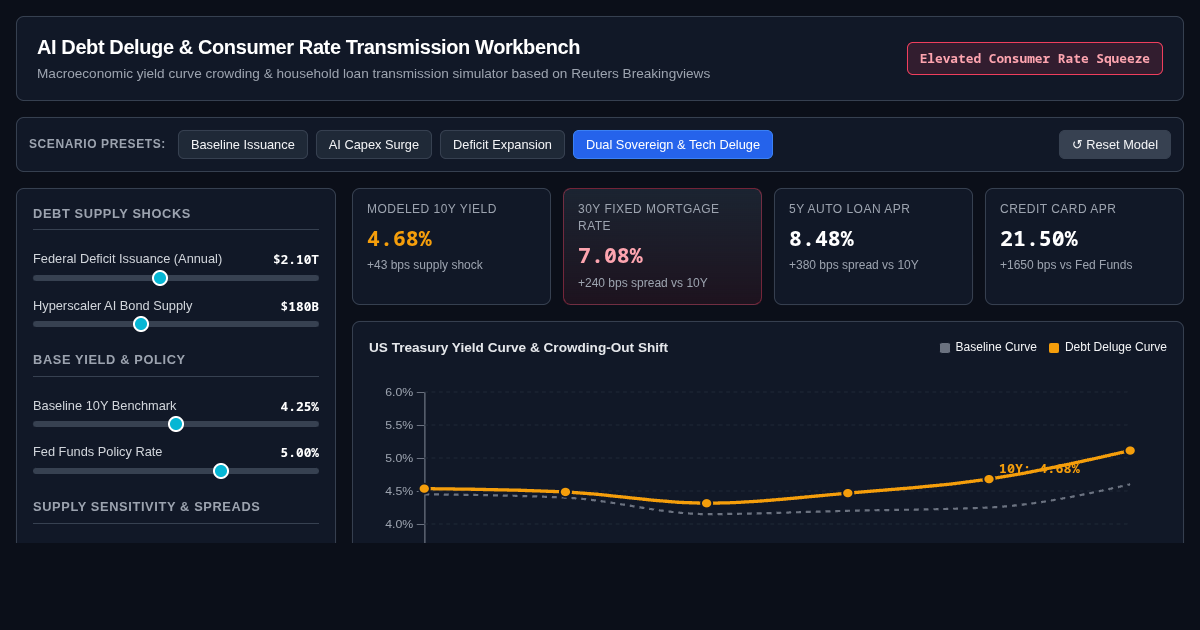Click the $2.10T federal deficit value

[x=296, y=259]
